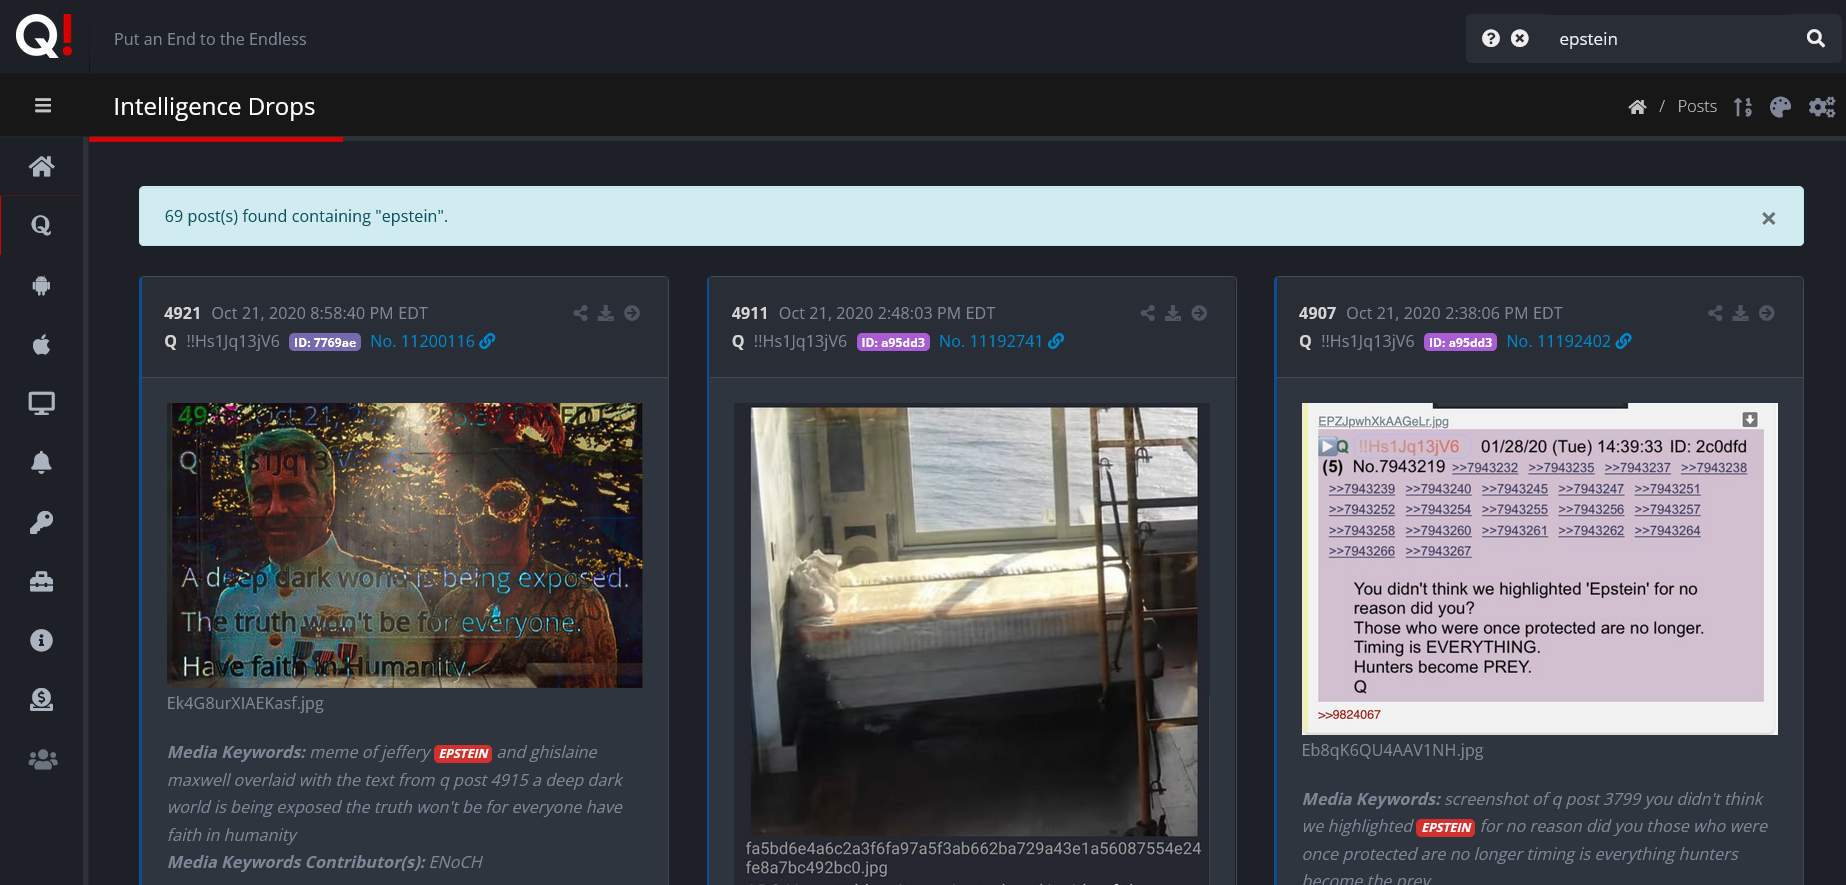The image size is (1846, 885).
Task: Click post number 4911
Action: click(x=750, y=313)
